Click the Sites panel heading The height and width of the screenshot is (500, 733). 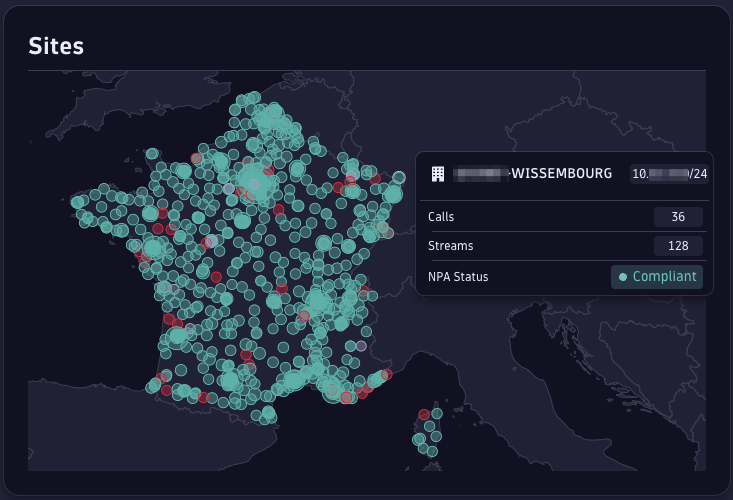(x=56, y=45)
